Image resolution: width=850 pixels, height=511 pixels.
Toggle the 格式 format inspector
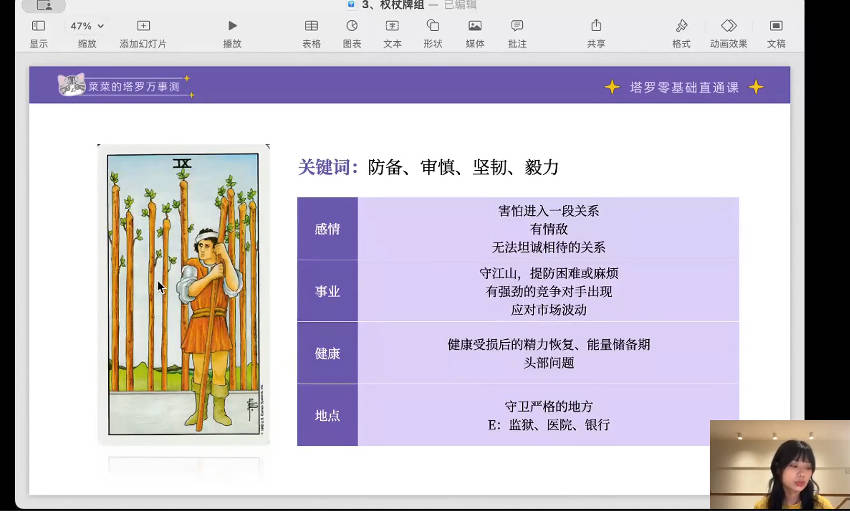[681, 26]
